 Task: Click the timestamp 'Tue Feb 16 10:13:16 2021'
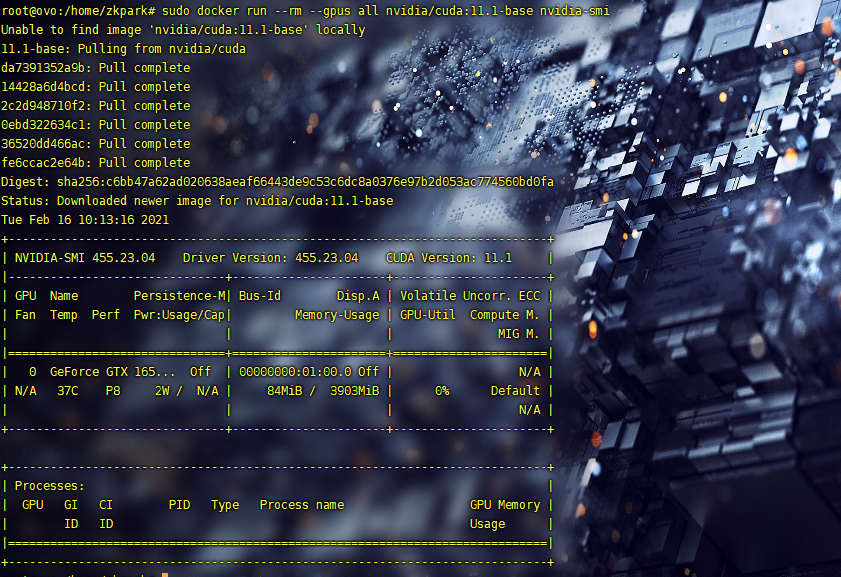point(85,220)
